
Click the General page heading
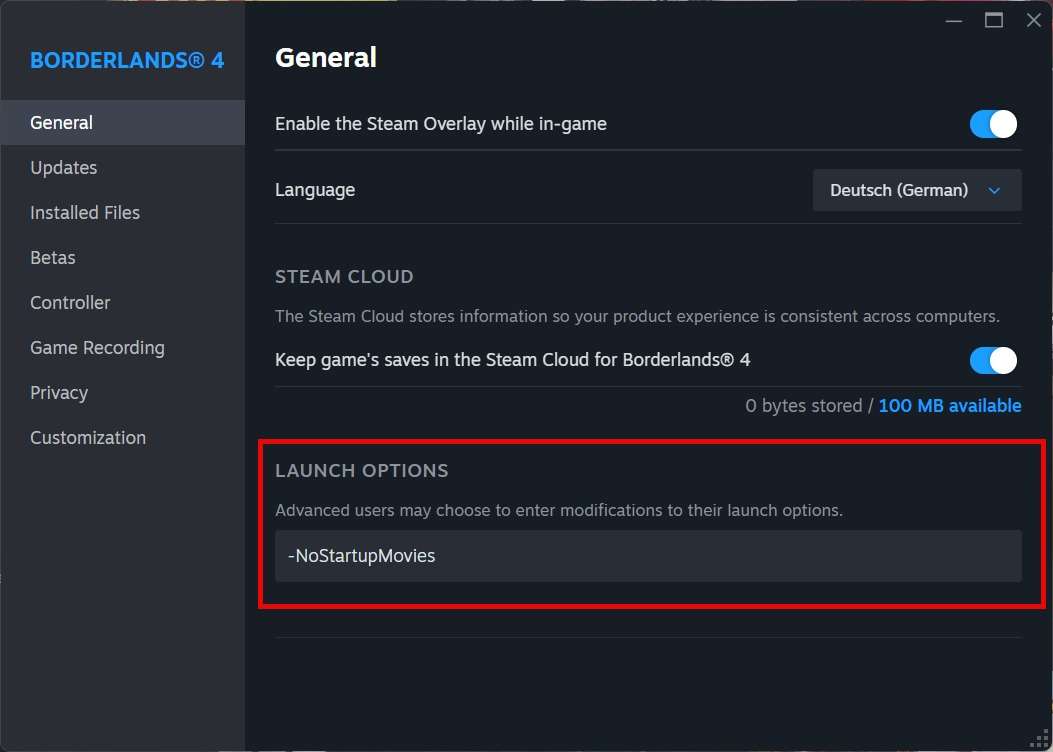coord(326,58)
